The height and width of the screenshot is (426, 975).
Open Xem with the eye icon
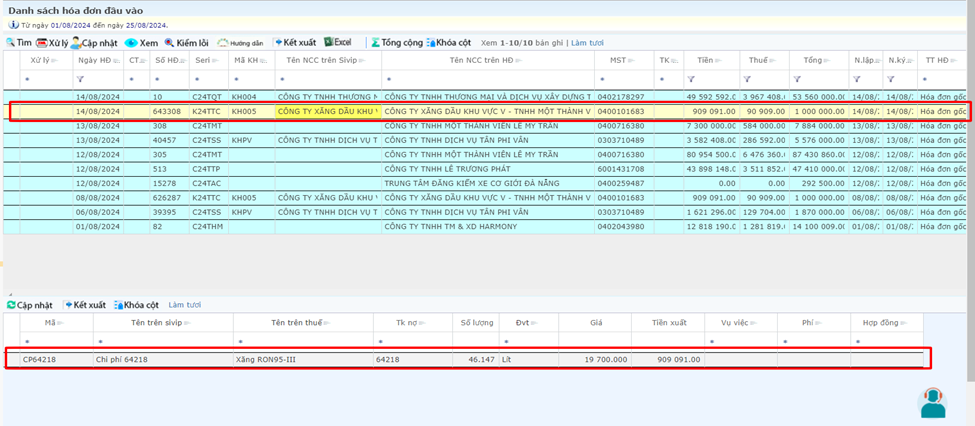(x=131, y=43)
